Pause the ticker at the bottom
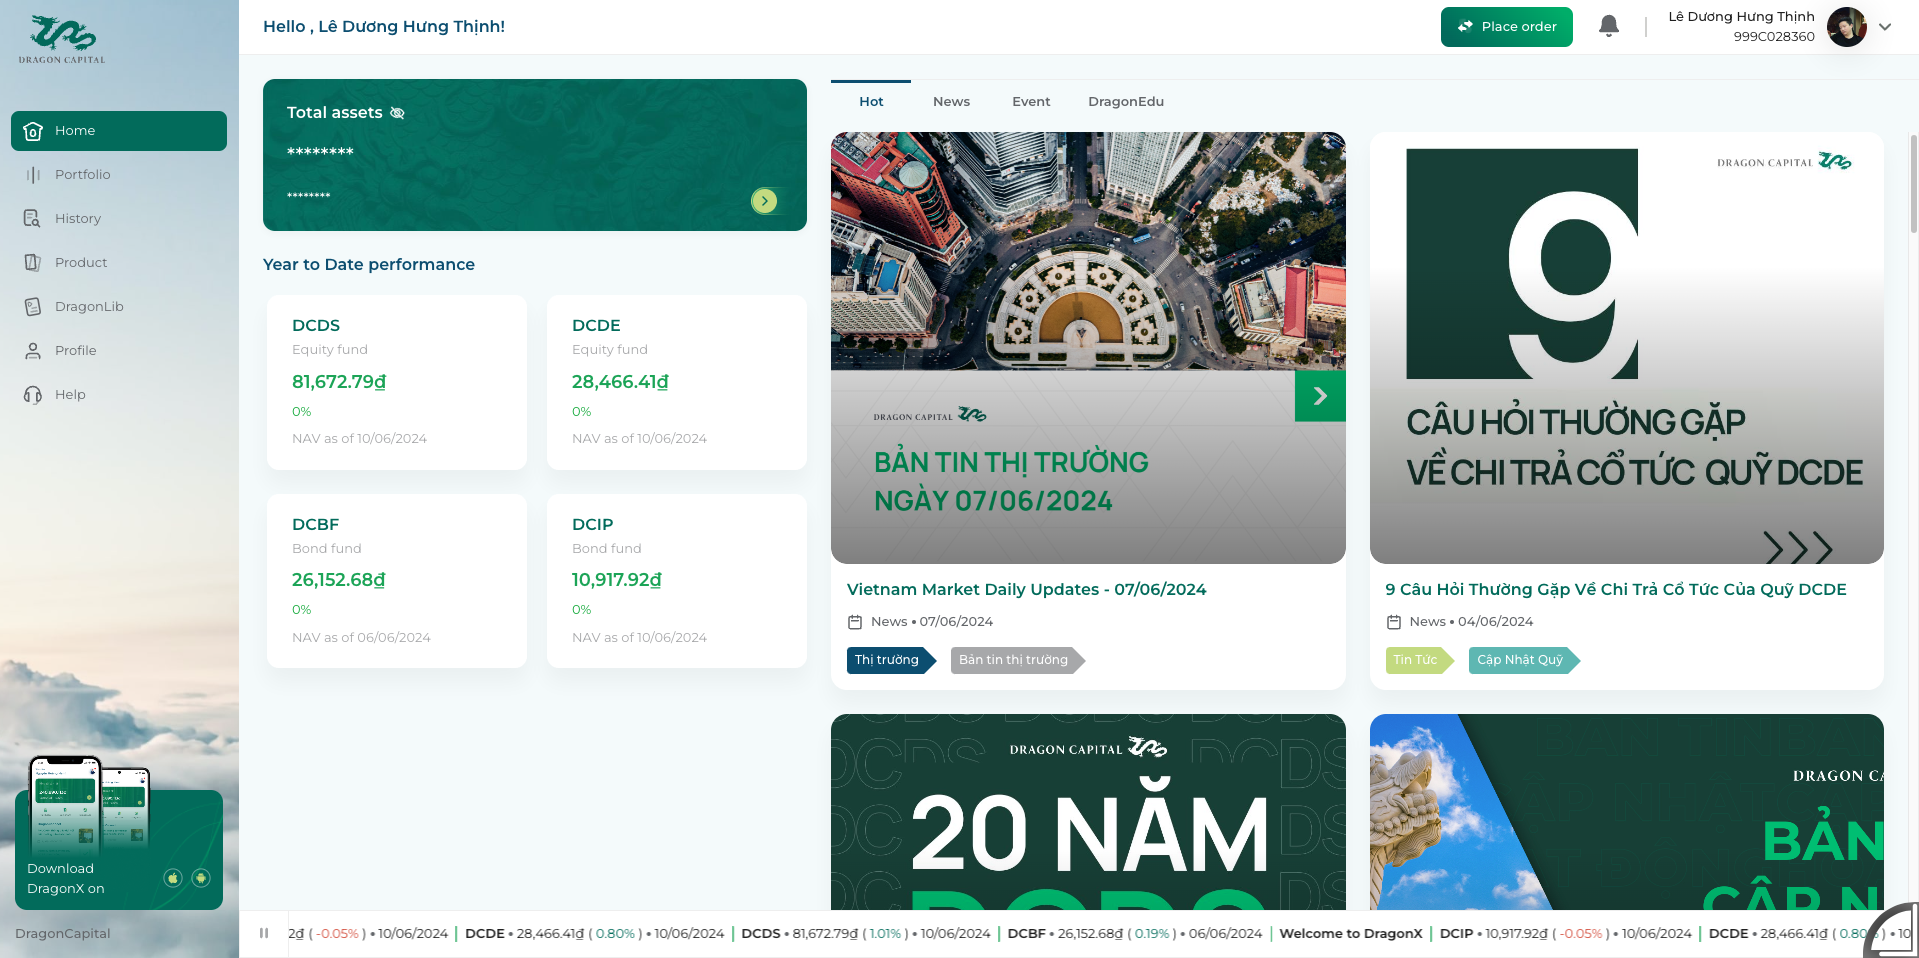Viewport: 1919px width, 958px height. [x=264, y=933]
